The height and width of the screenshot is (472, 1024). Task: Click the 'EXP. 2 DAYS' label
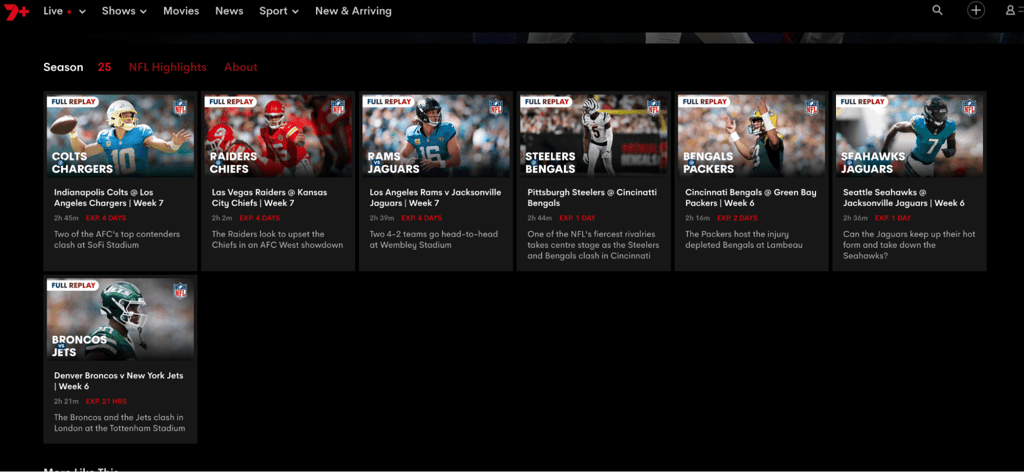pos(737,218)
